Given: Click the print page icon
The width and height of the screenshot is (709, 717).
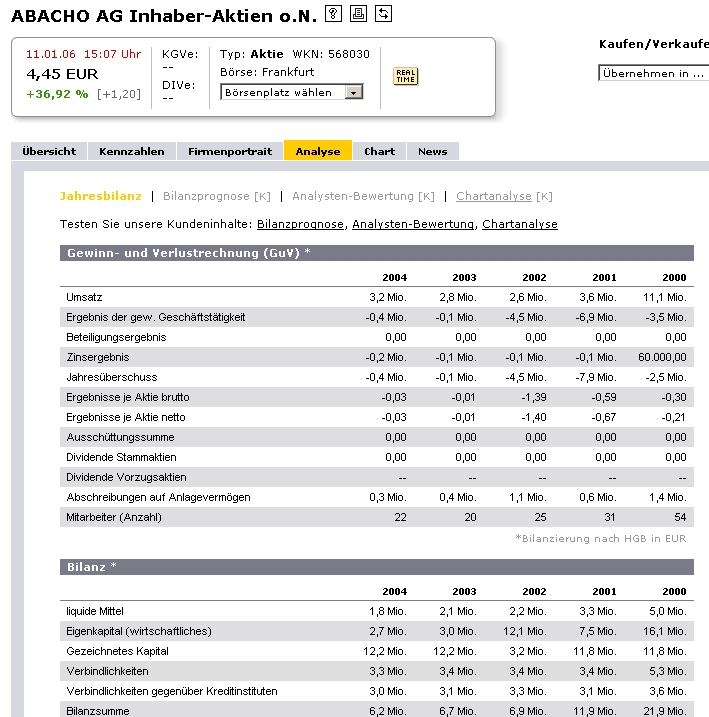Looking at the screenshot, I should 359,13.
